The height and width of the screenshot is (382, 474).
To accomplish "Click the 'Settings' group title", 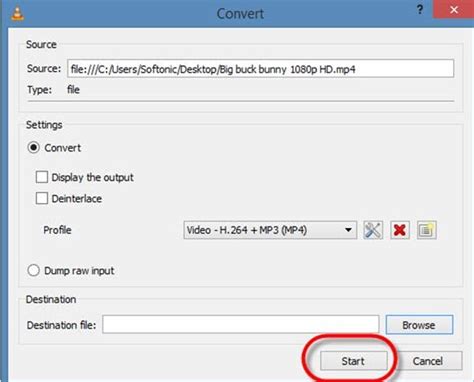I will (44, 125).
